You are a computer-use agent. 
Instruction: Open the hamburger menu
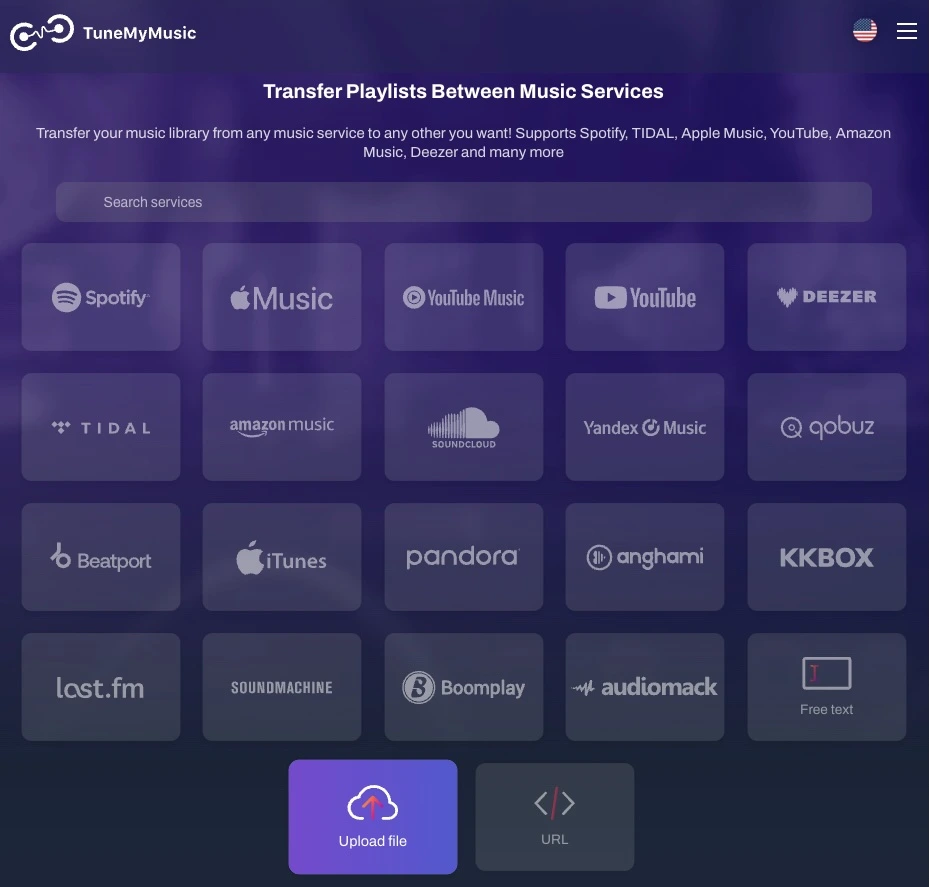pyautogui.click(x=906, y=31)
